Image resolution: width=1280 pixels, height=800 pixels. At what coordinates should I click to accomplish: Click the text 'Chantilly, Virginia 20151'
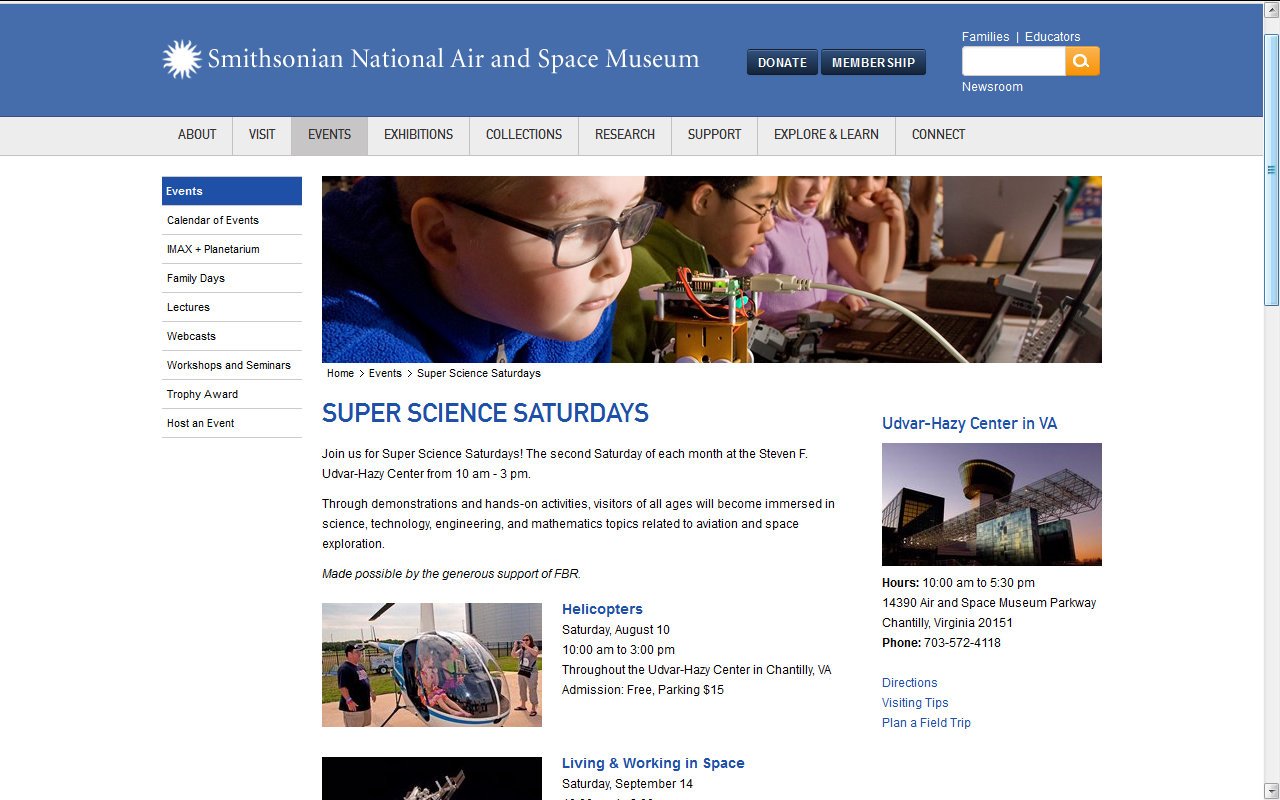[947, 623]
